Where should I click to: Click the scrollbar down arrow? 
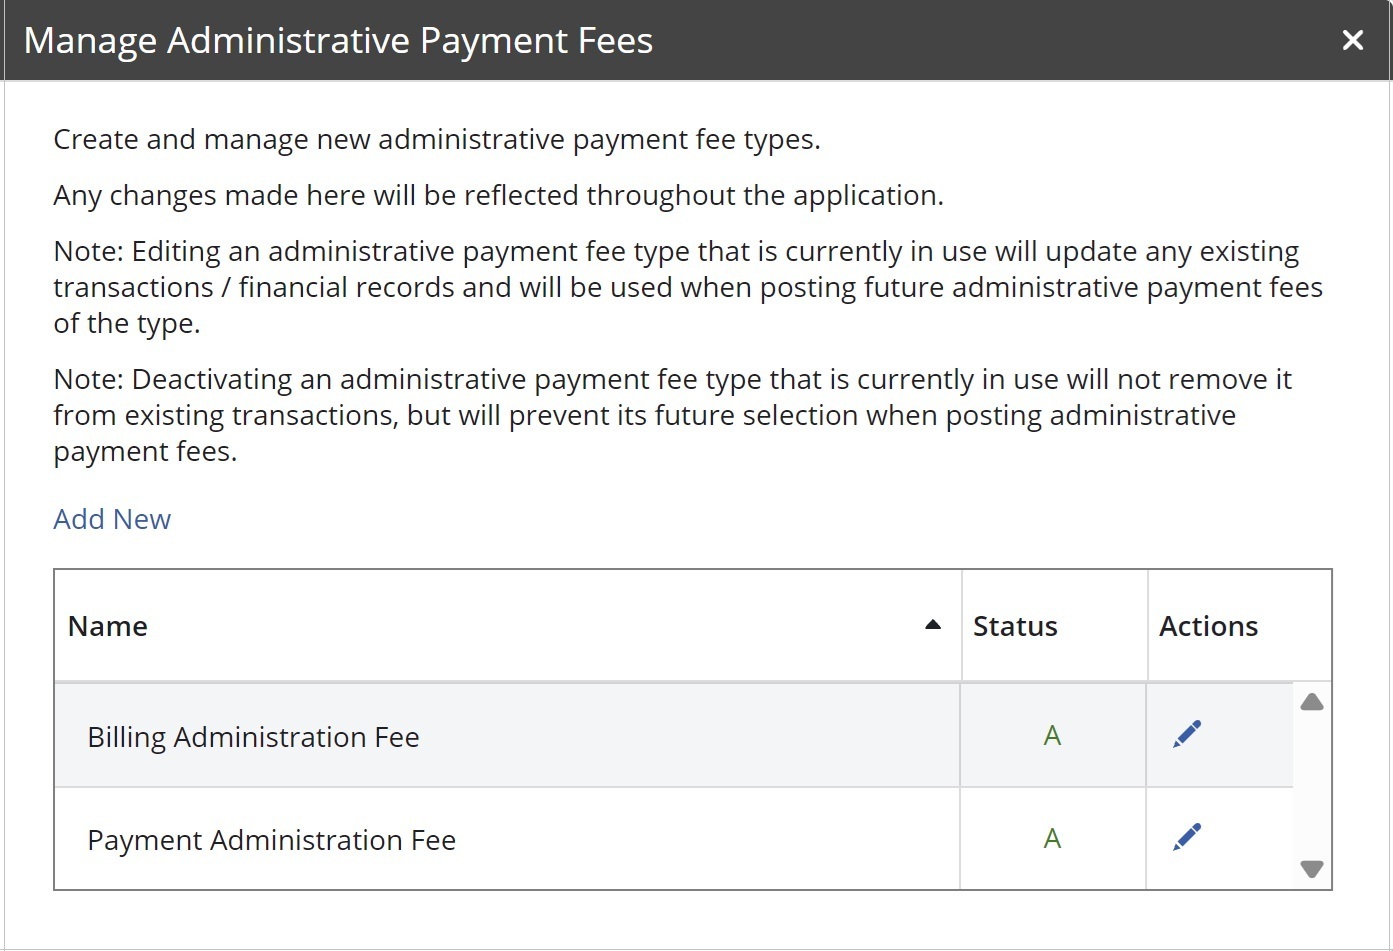tap(1311, 869)
